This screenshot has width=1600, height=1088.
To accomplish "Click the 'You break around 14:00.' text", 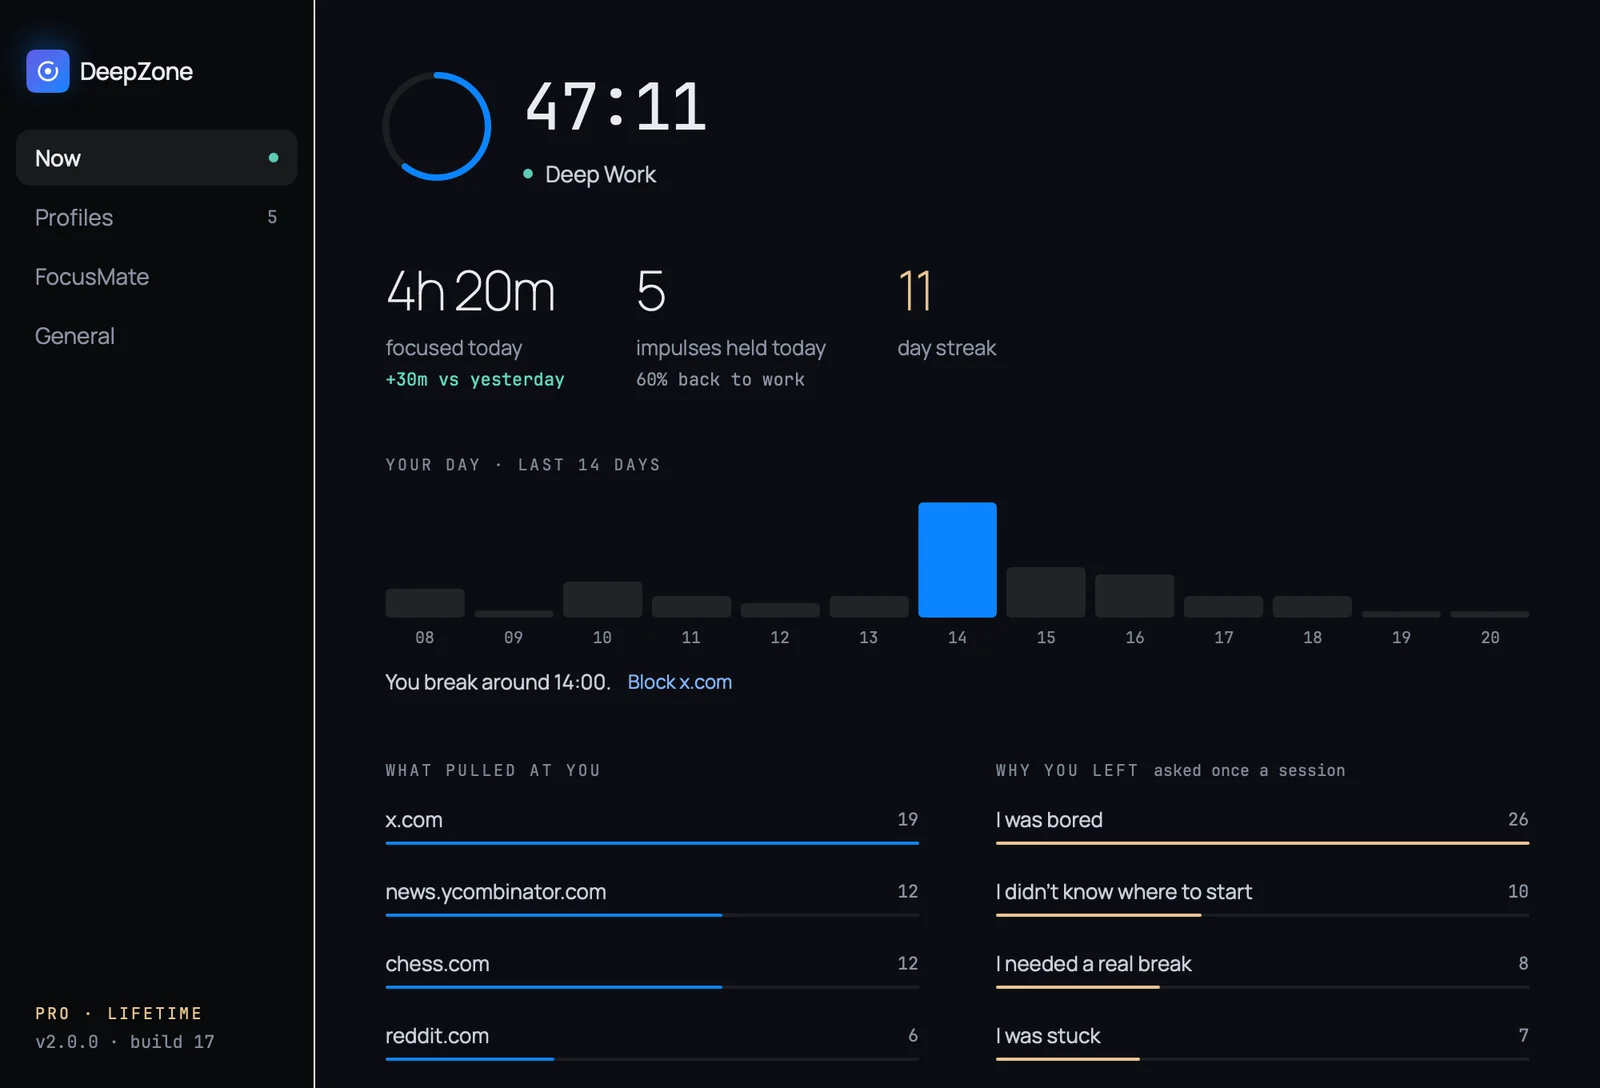I will click(x=498, y=682).
